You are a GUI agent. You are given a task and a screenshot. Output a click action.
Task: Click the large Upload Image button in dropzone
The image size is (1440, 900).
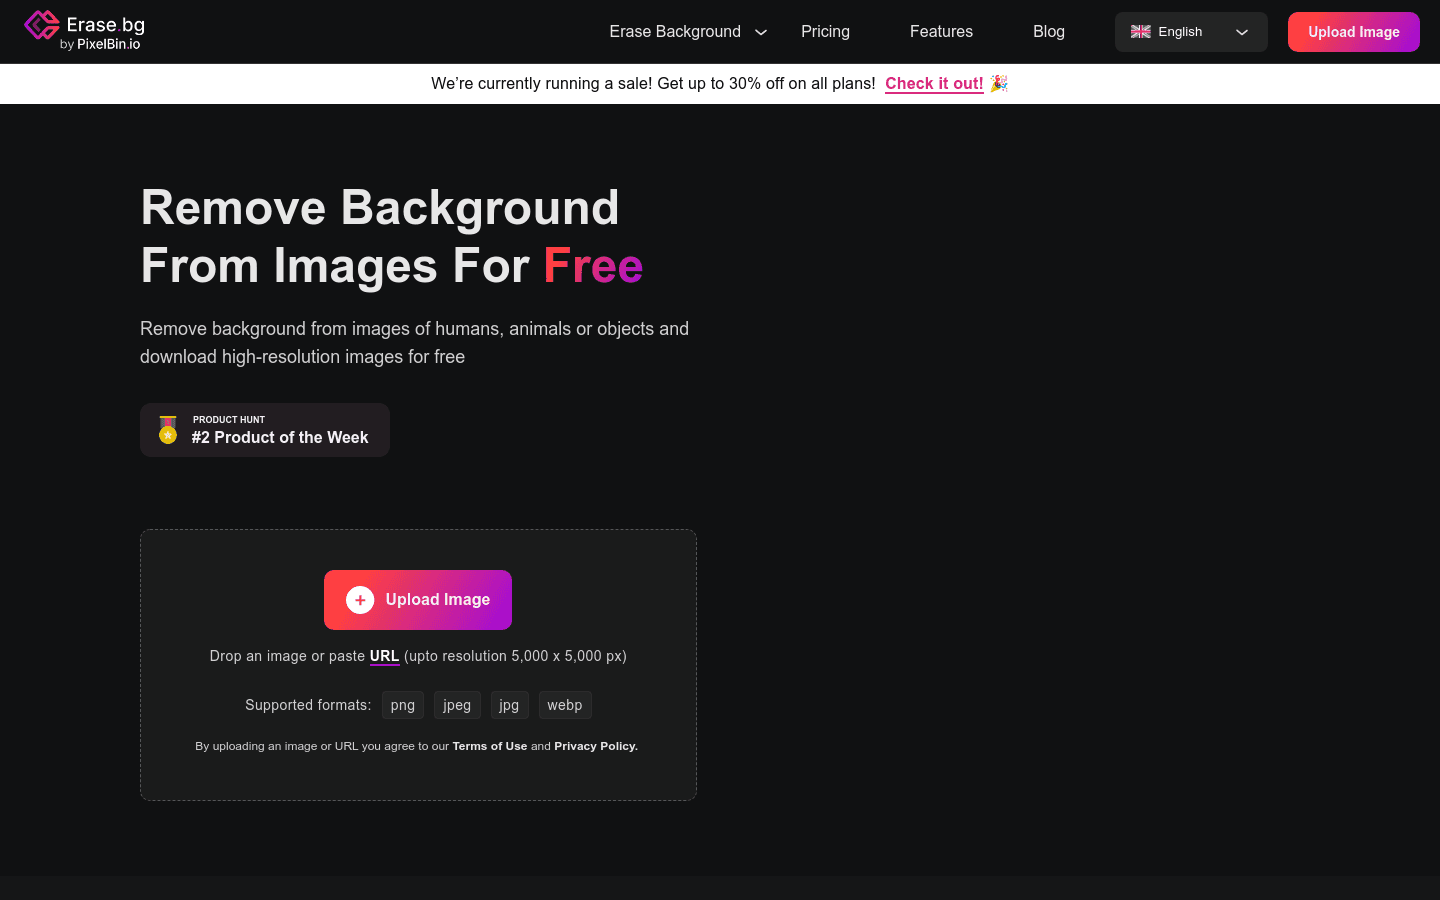pos(418,600)
